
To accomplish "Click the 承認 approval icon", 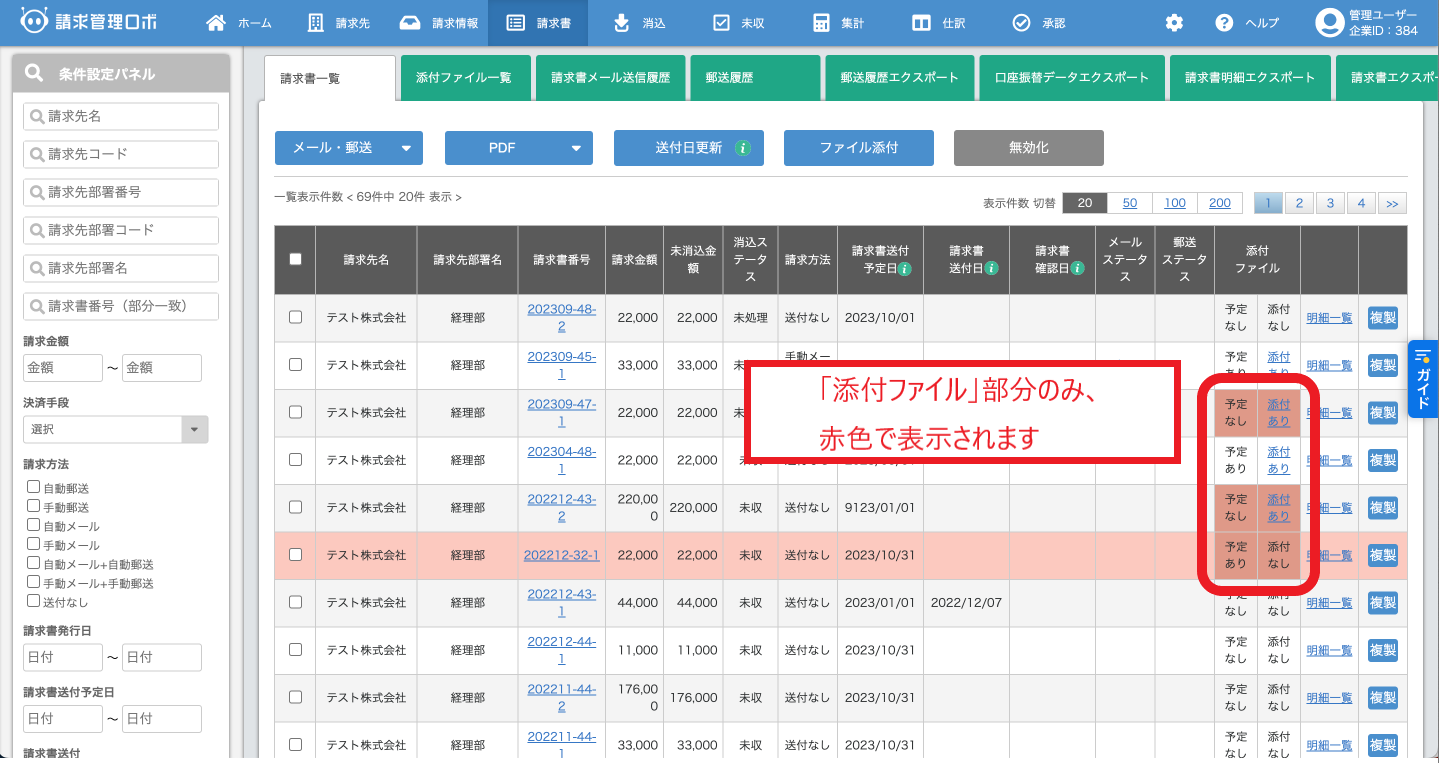I will (x=1023, y=20).
